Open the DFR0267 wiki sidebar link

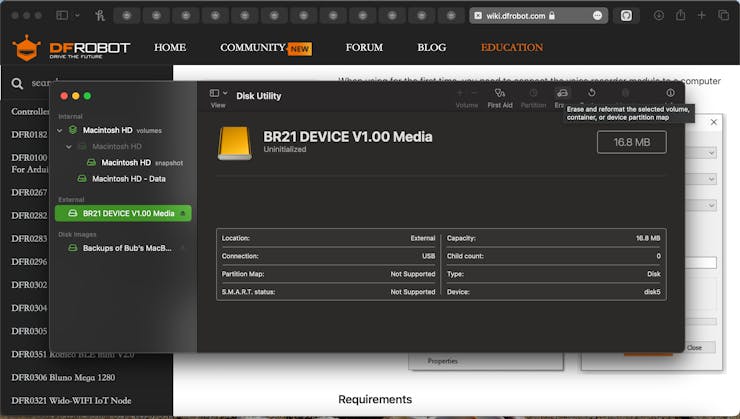click(29, 193)
